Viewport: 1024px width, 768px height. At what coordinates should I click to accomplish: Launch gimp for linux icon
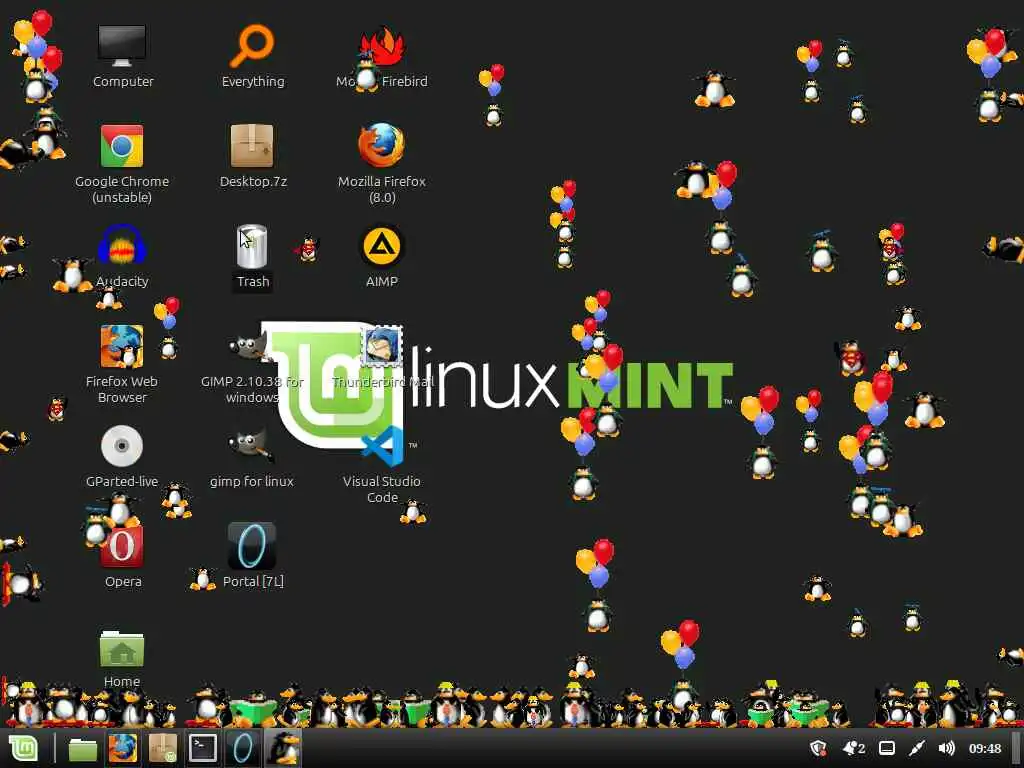[x=251, y=445]
